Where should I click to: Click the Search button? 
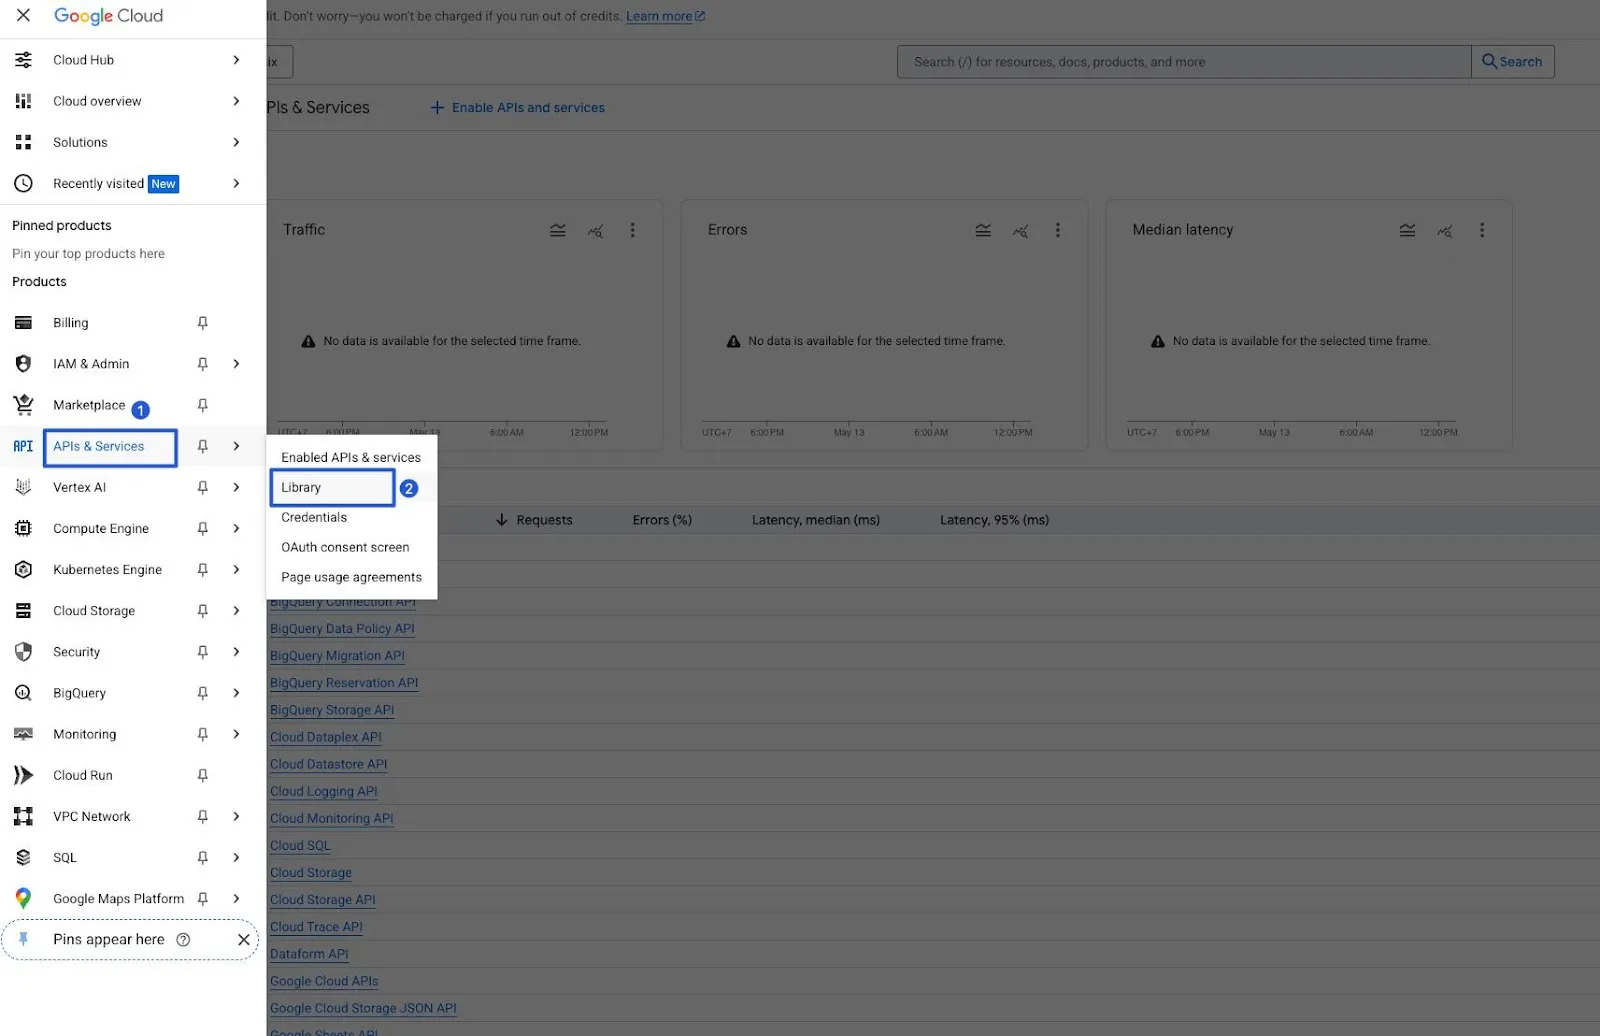(1512, 62)
